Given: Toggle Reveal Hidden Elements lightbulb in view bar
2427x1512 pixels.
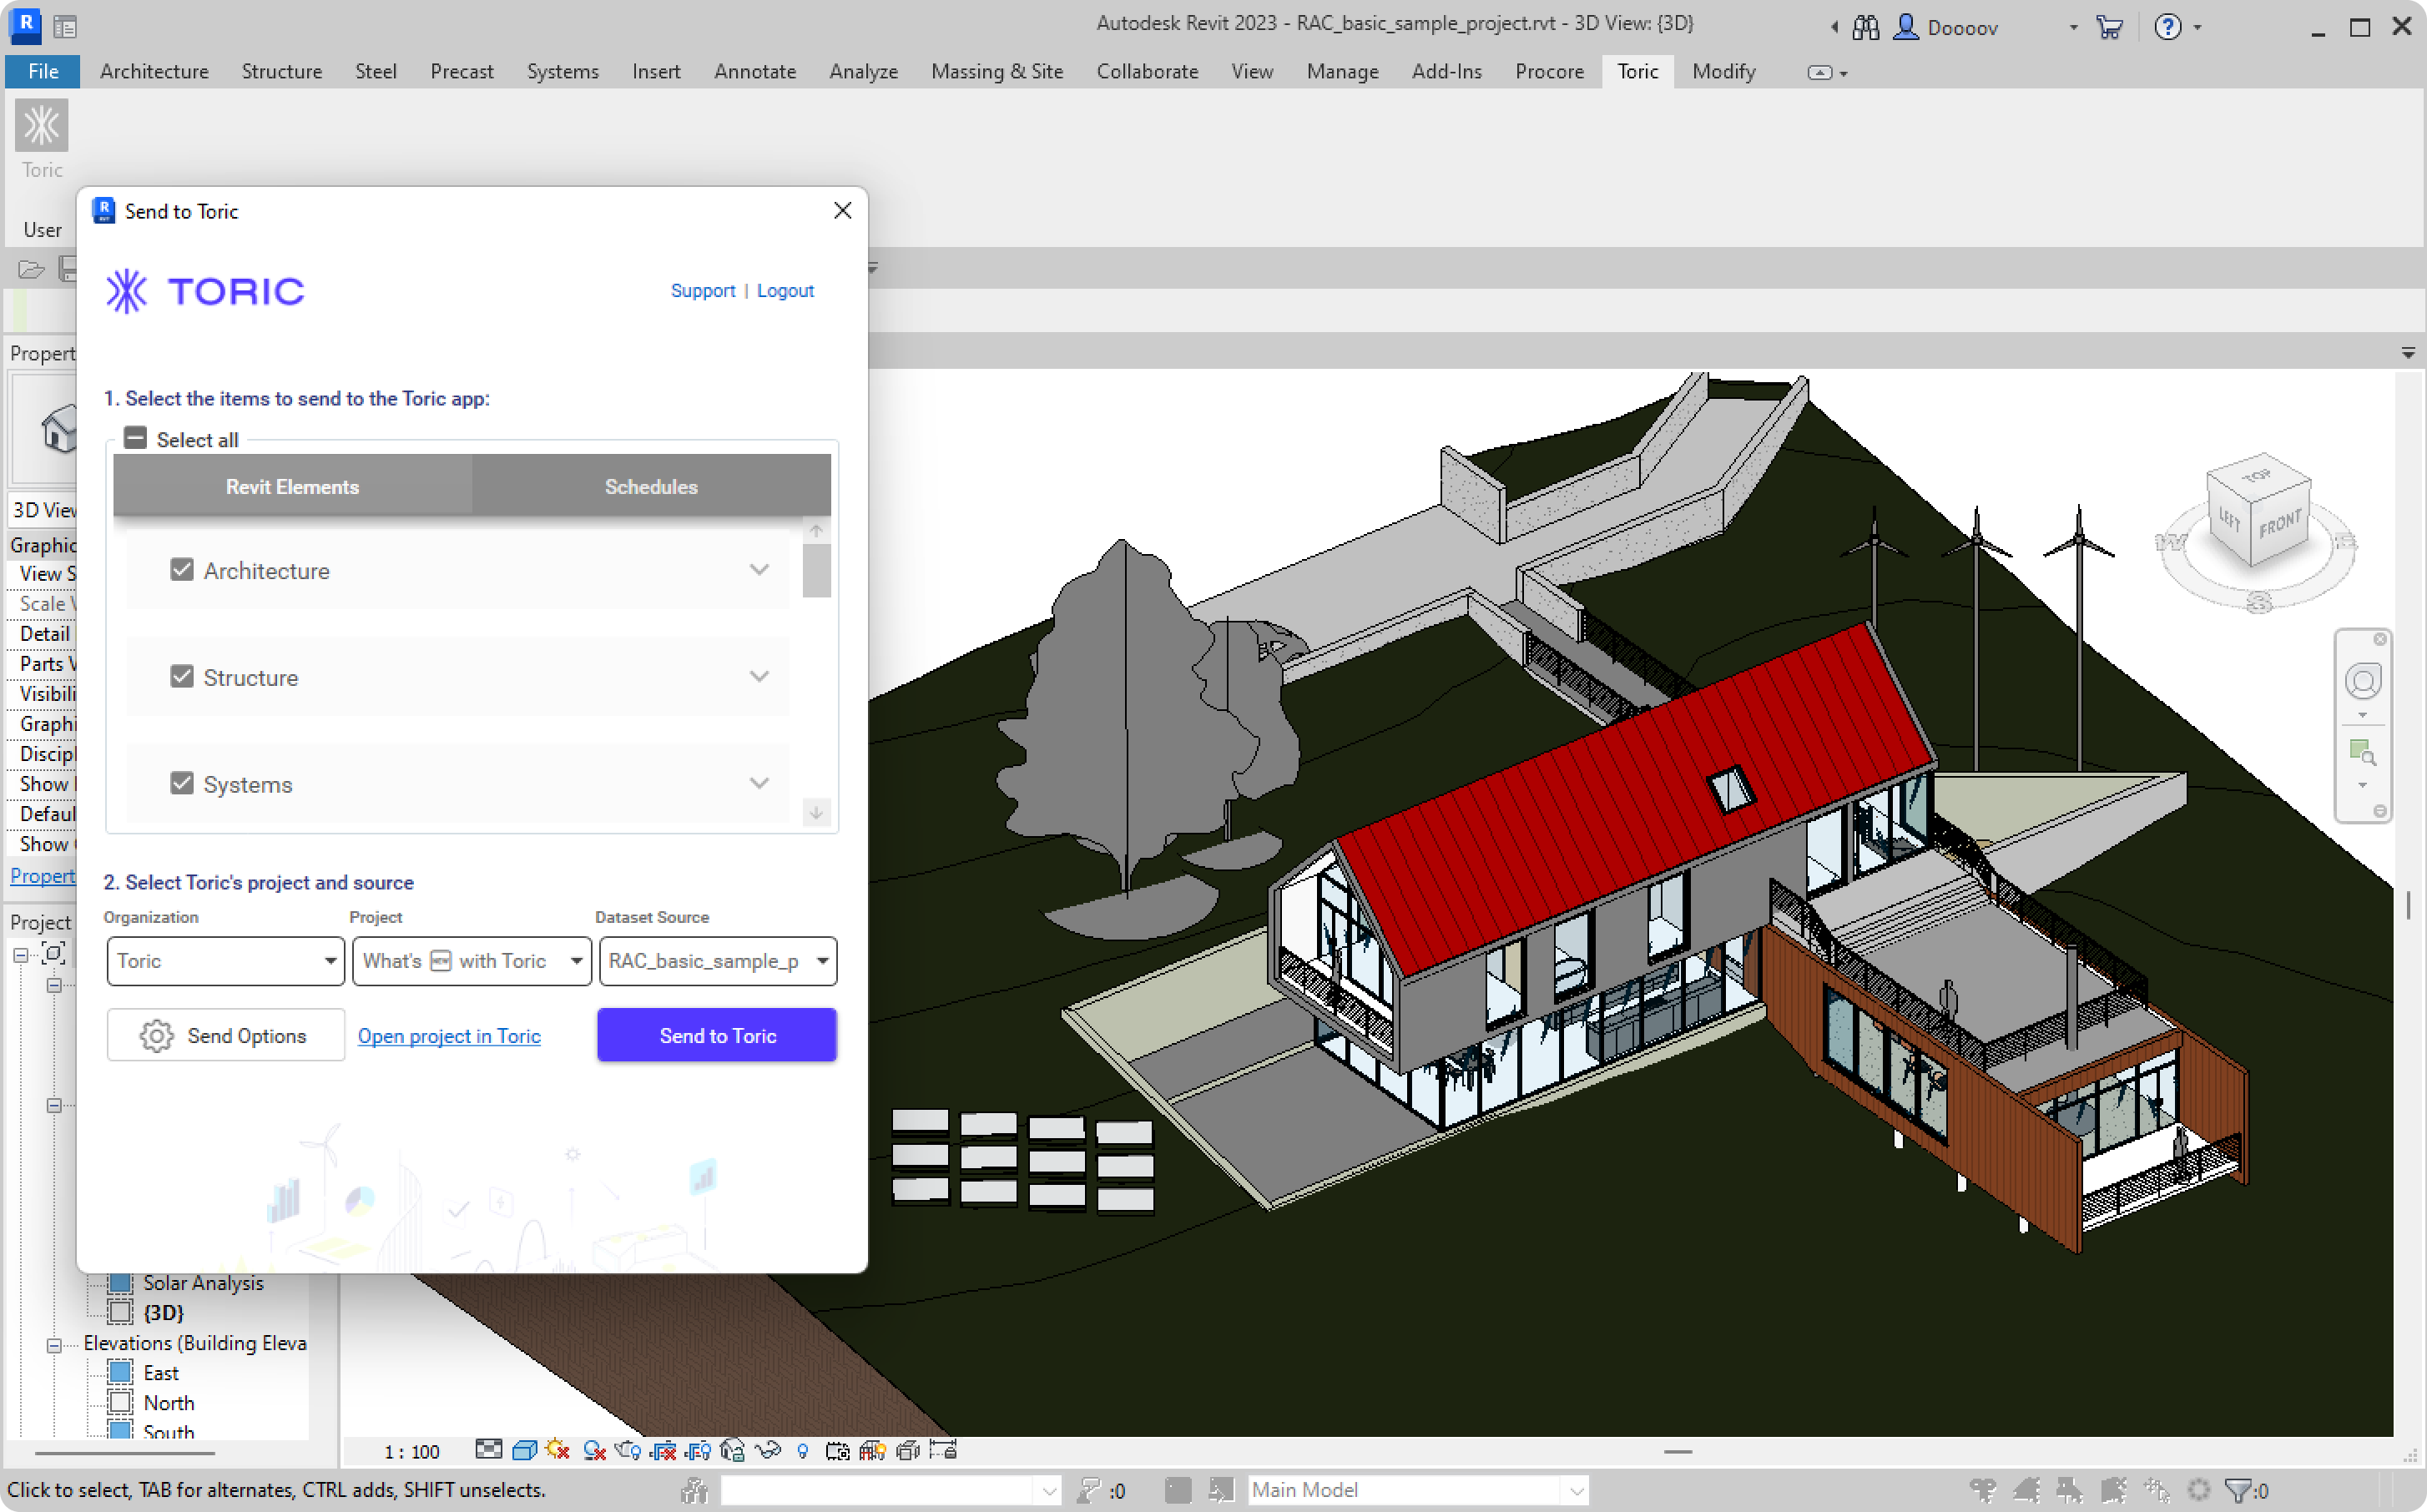Looking at the screenshot, I should [x=803, y=1450].
